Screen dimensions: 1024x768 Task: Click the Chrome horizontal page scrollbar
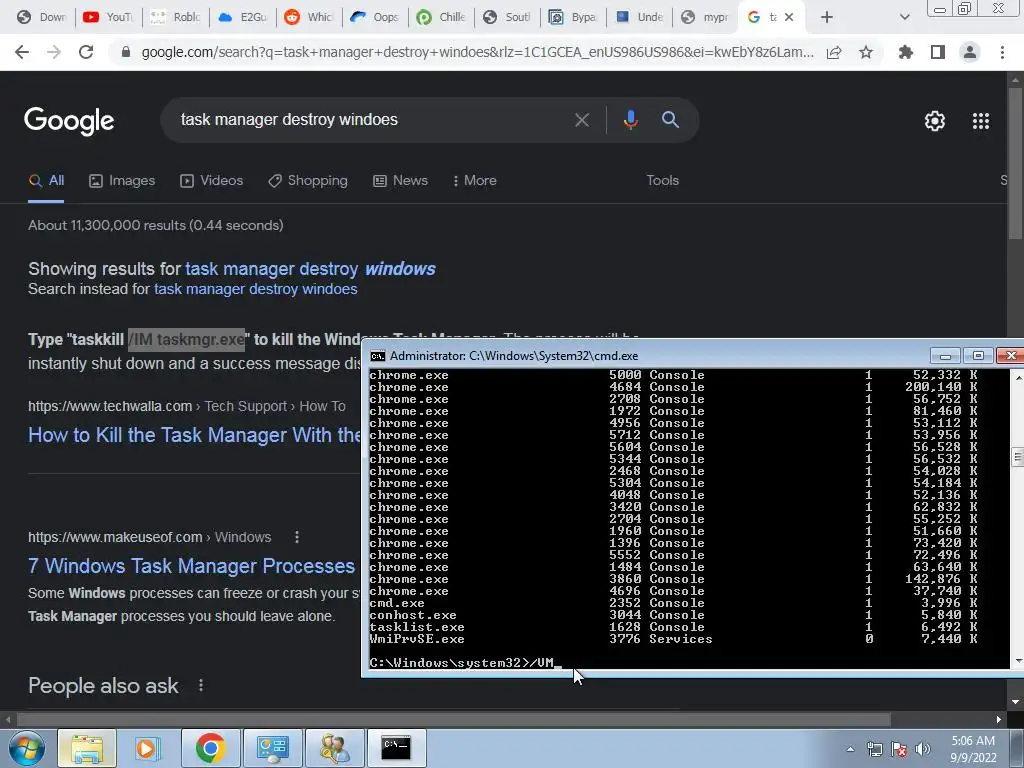[x=454, y=719]
